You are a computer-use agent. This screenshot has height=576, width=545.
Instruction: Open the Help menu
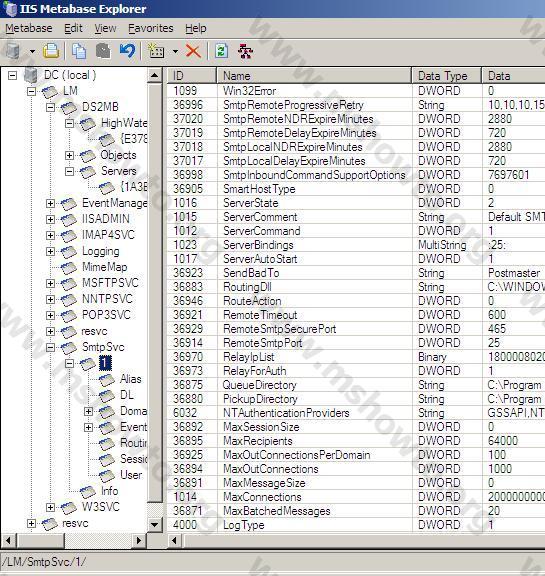coord(196,28)
